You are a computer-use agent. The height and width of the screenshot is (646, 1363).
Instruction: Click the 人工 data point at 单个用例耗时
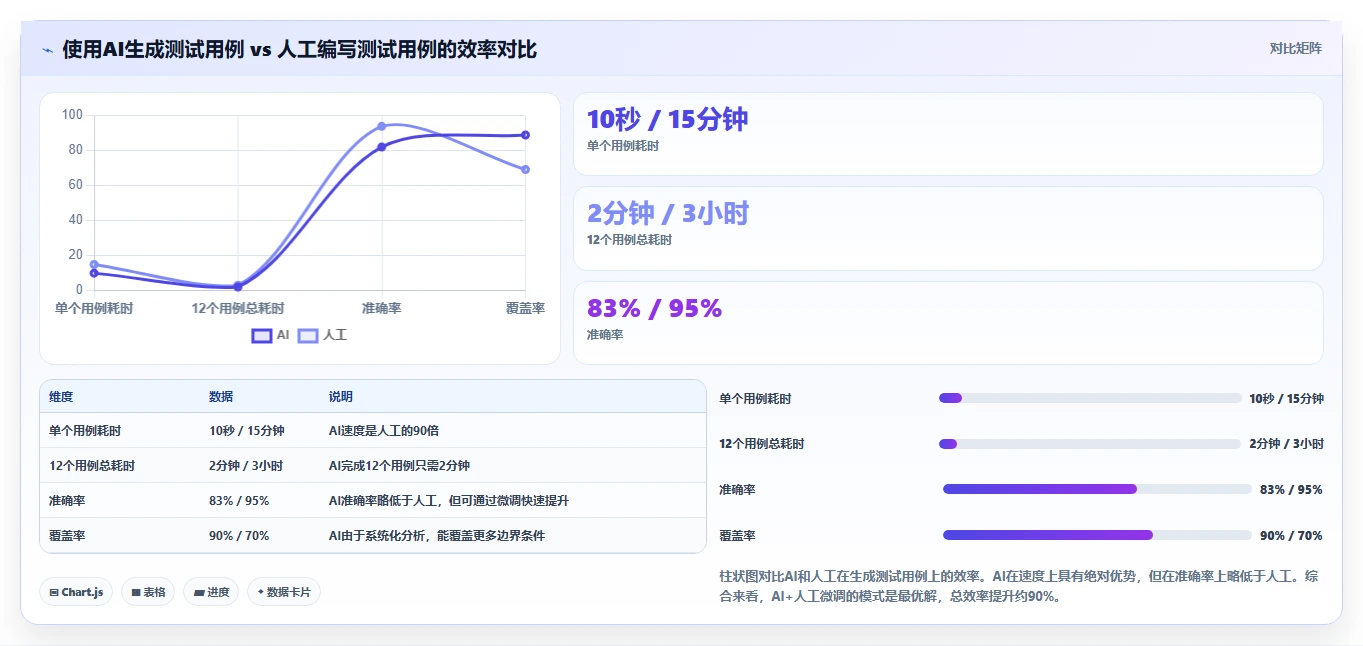pyautogui.click(x=94, y=265)
